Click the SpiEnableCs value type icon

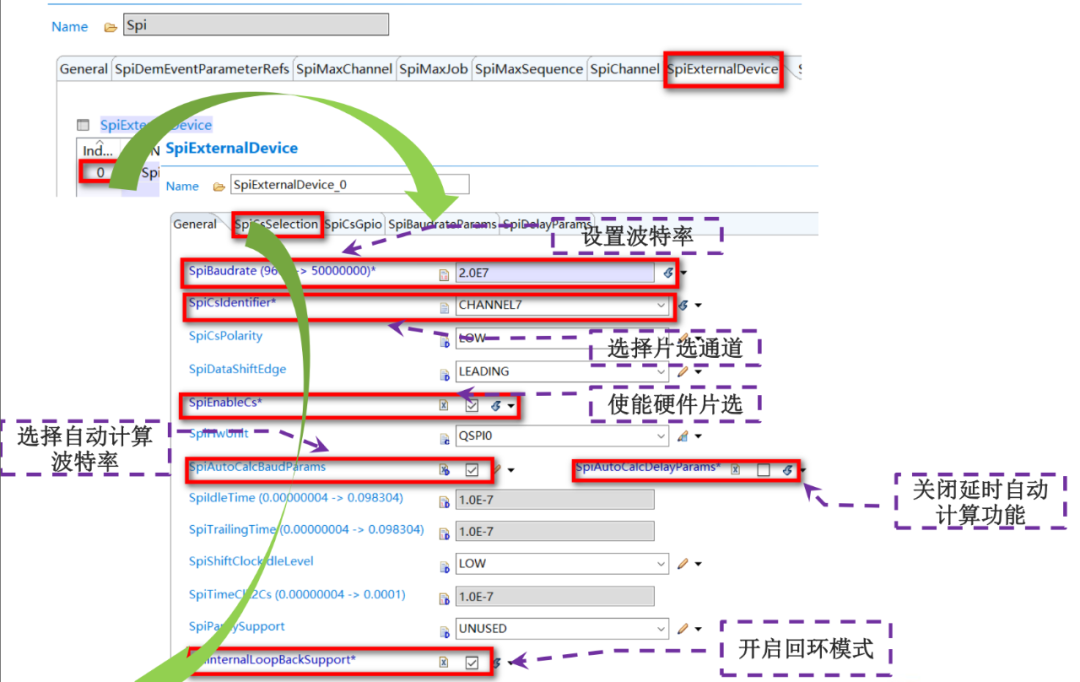[x=444, y=406]
